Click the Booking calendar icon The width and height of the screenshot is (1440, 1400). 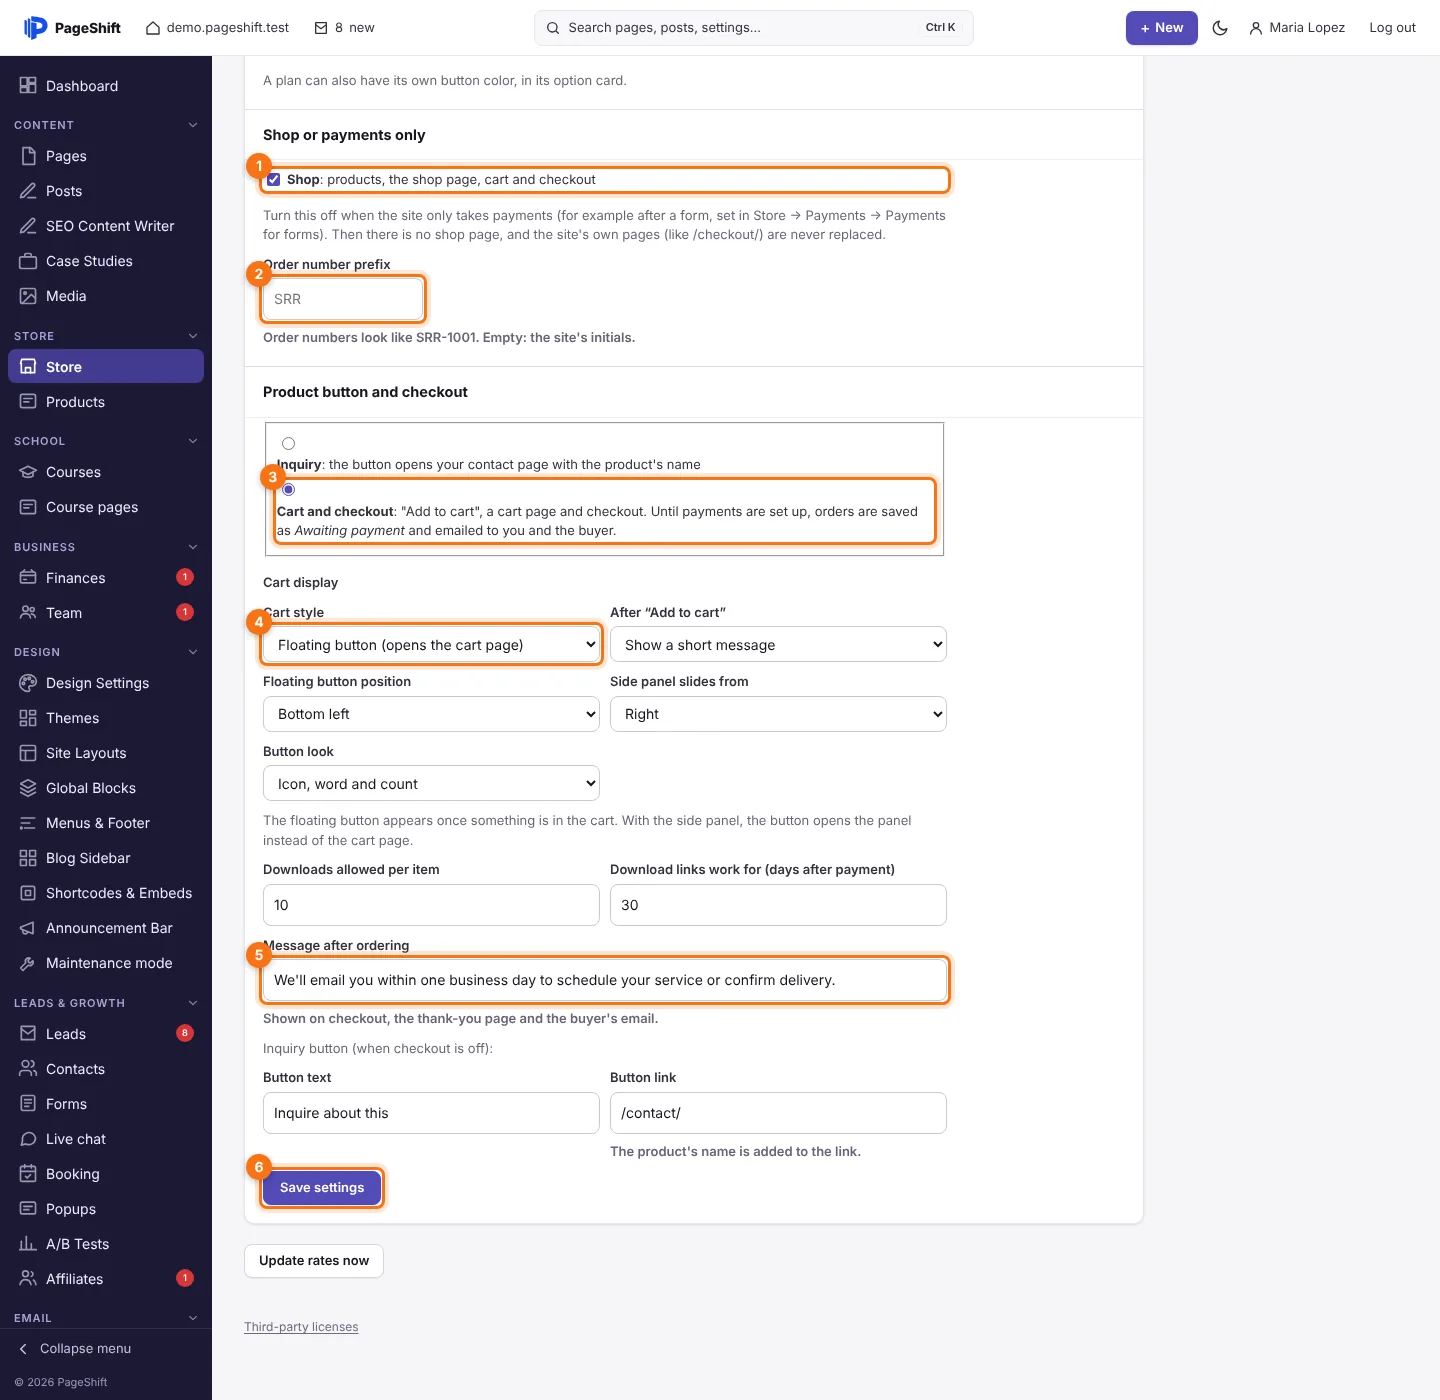pyautogui.click(x=28, y=1174)
